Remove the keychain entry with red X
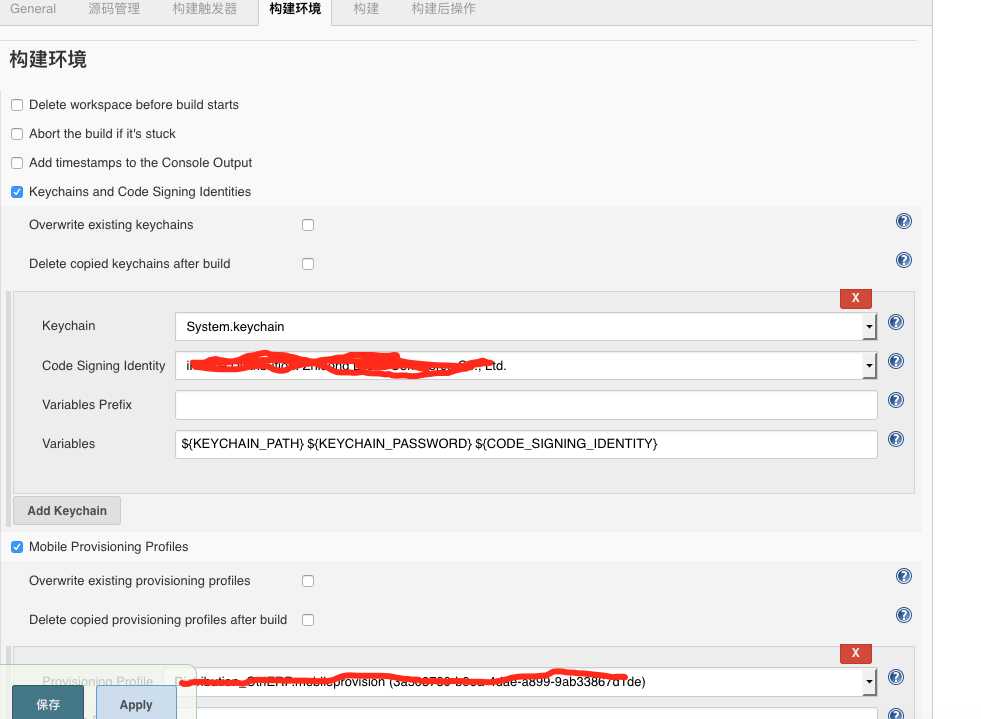The width and height of the screenshot is (981, 719). tap(855, 298)
